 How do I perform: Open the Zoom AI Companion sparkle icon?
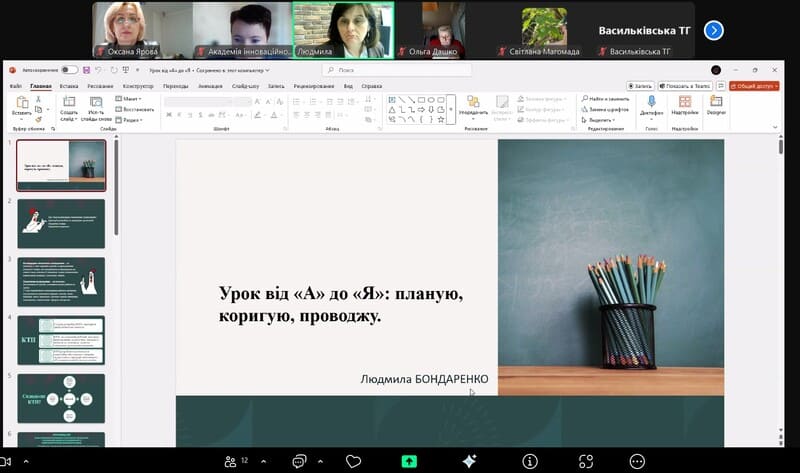tap(469, 461)
